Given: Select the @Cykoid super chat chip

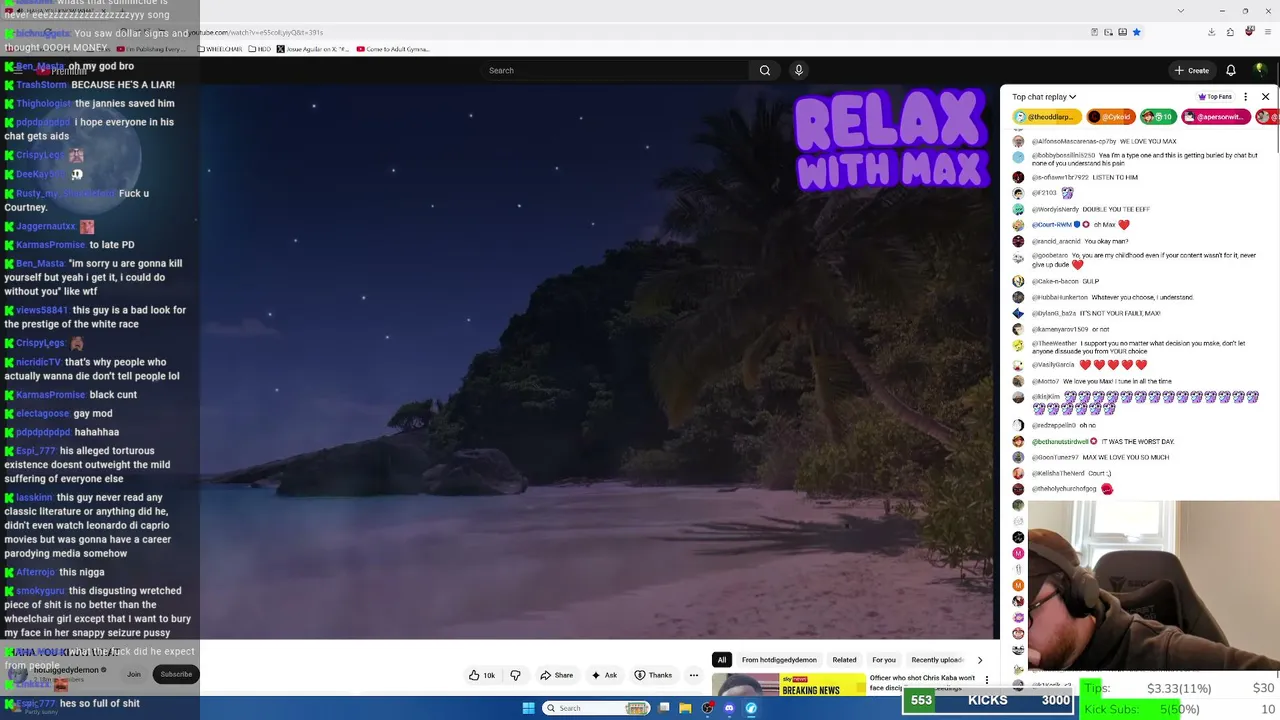Looking at the screenshot, I should click(1110, 117).
